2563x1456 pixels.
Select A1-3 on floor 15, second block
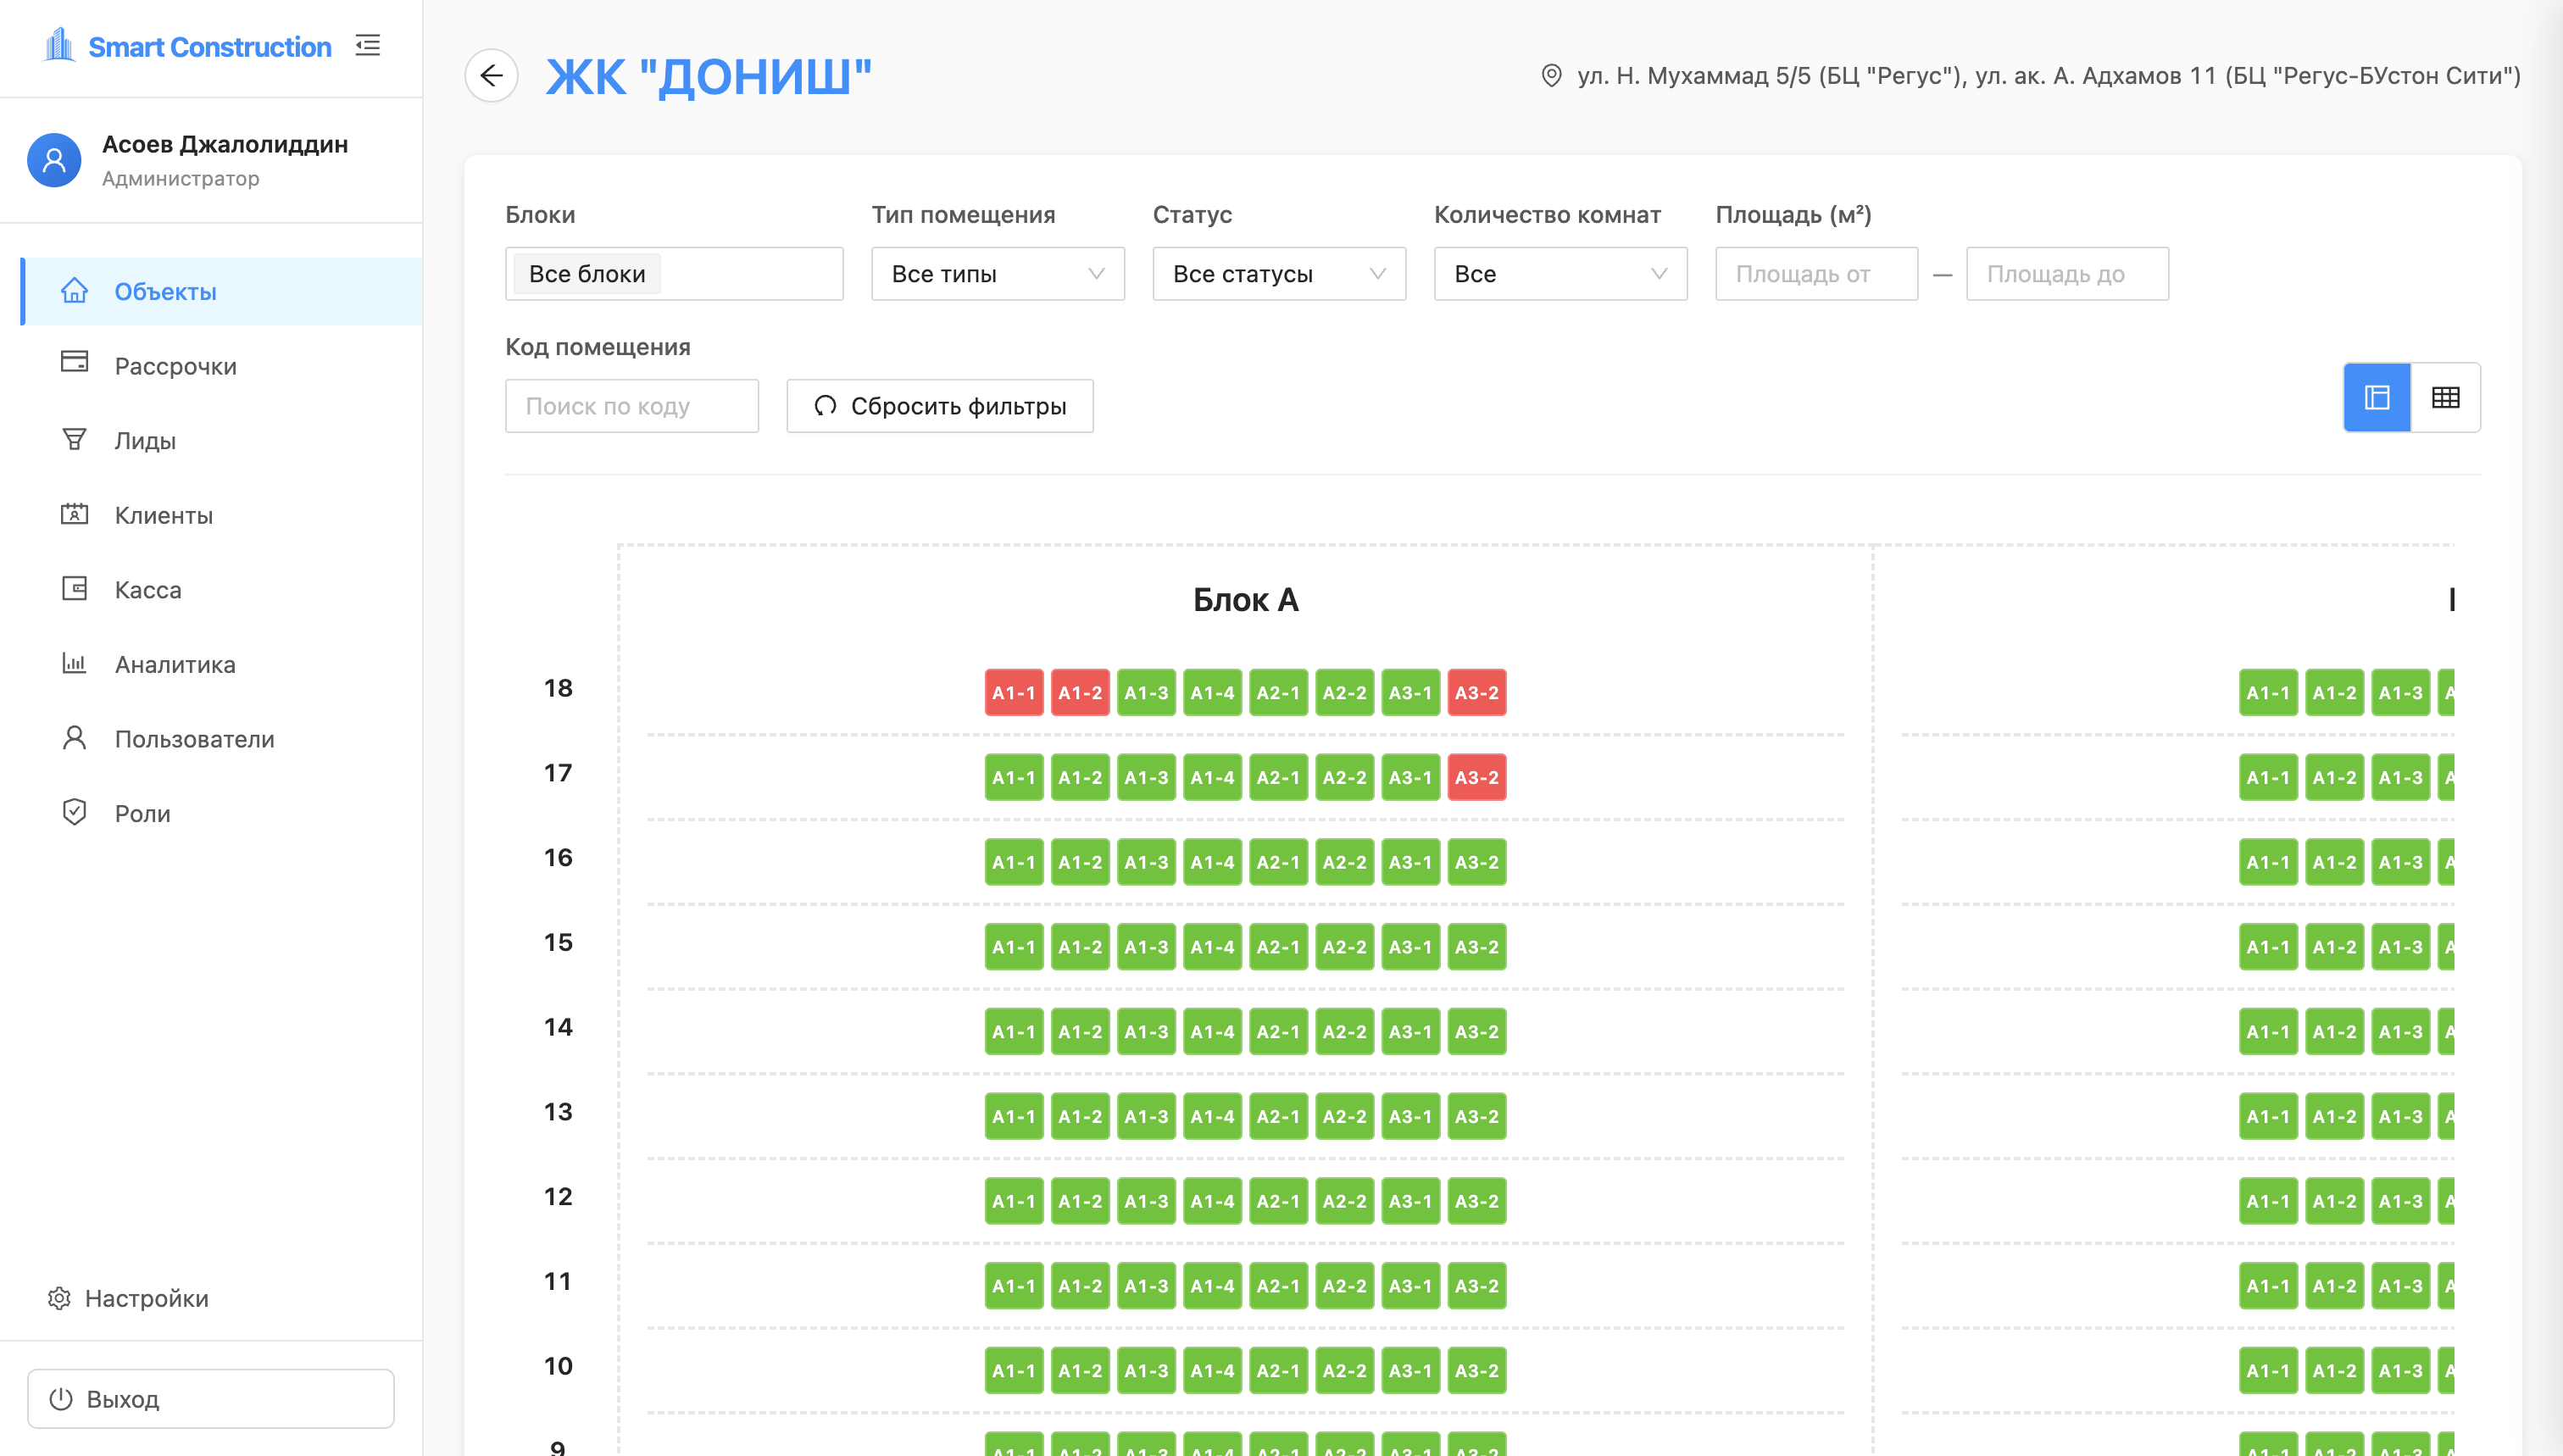click(x=2400, y=946)
